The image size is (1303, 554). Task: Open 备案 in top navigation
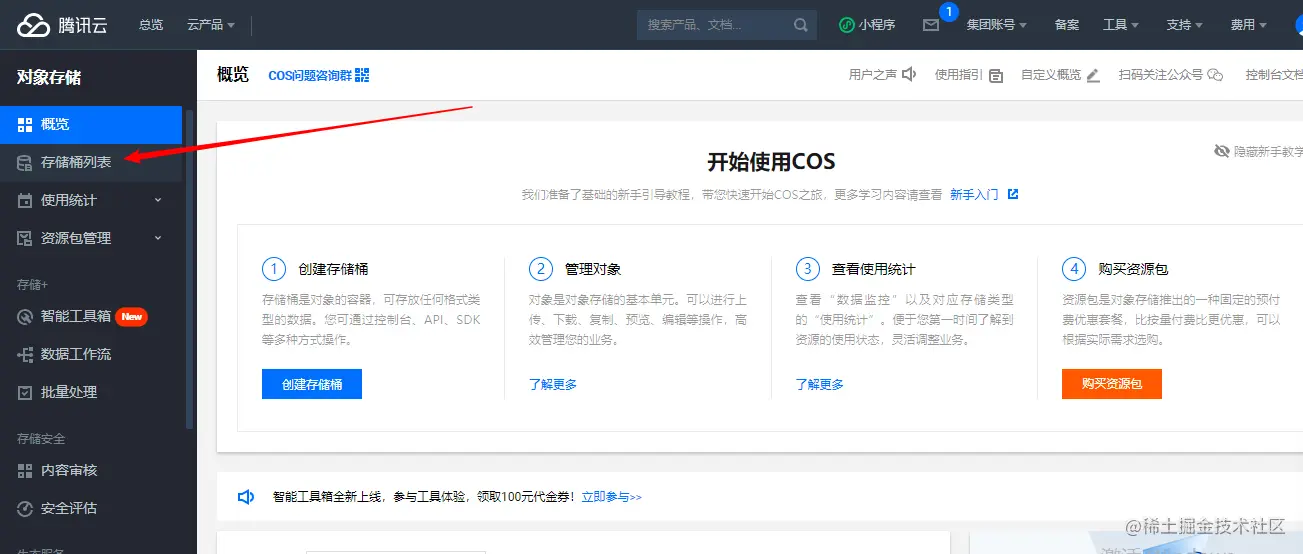pos(1067,25)
